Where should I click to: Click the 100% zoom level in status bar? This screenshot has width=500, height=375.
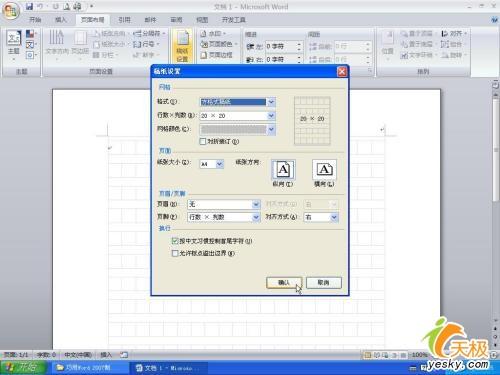419,355
